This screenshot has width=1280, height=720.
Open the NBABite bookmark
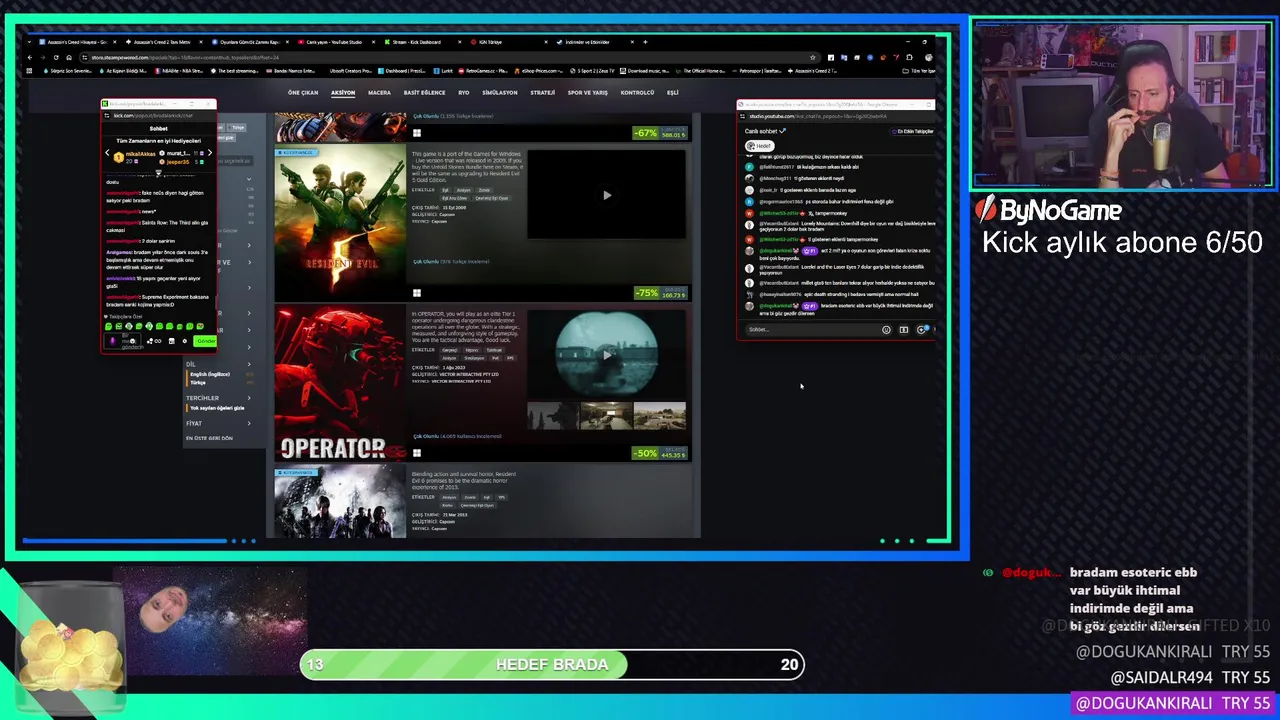180,71
